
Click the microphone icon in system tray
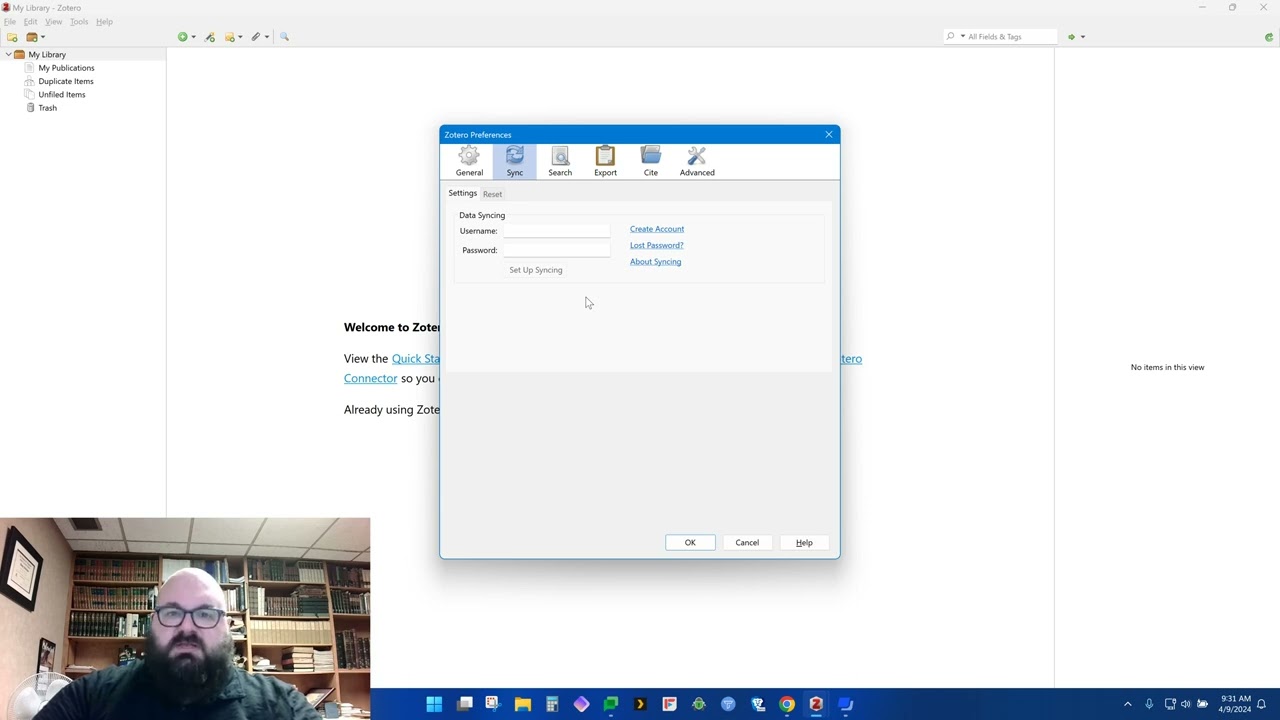[x=1149, y=704]
